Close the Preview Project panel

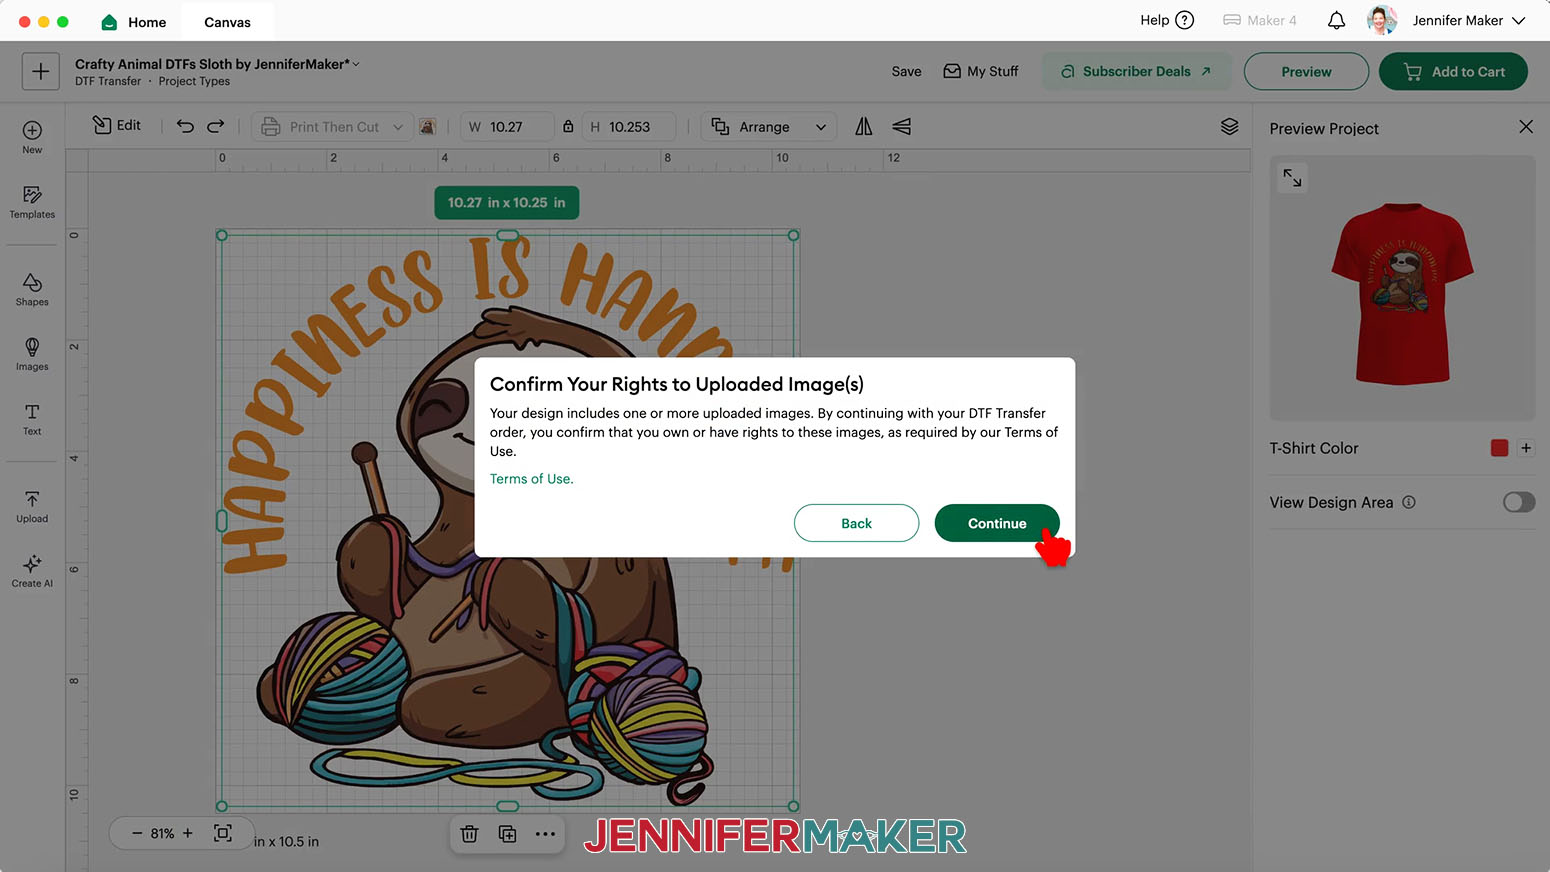coord(1525,127)
